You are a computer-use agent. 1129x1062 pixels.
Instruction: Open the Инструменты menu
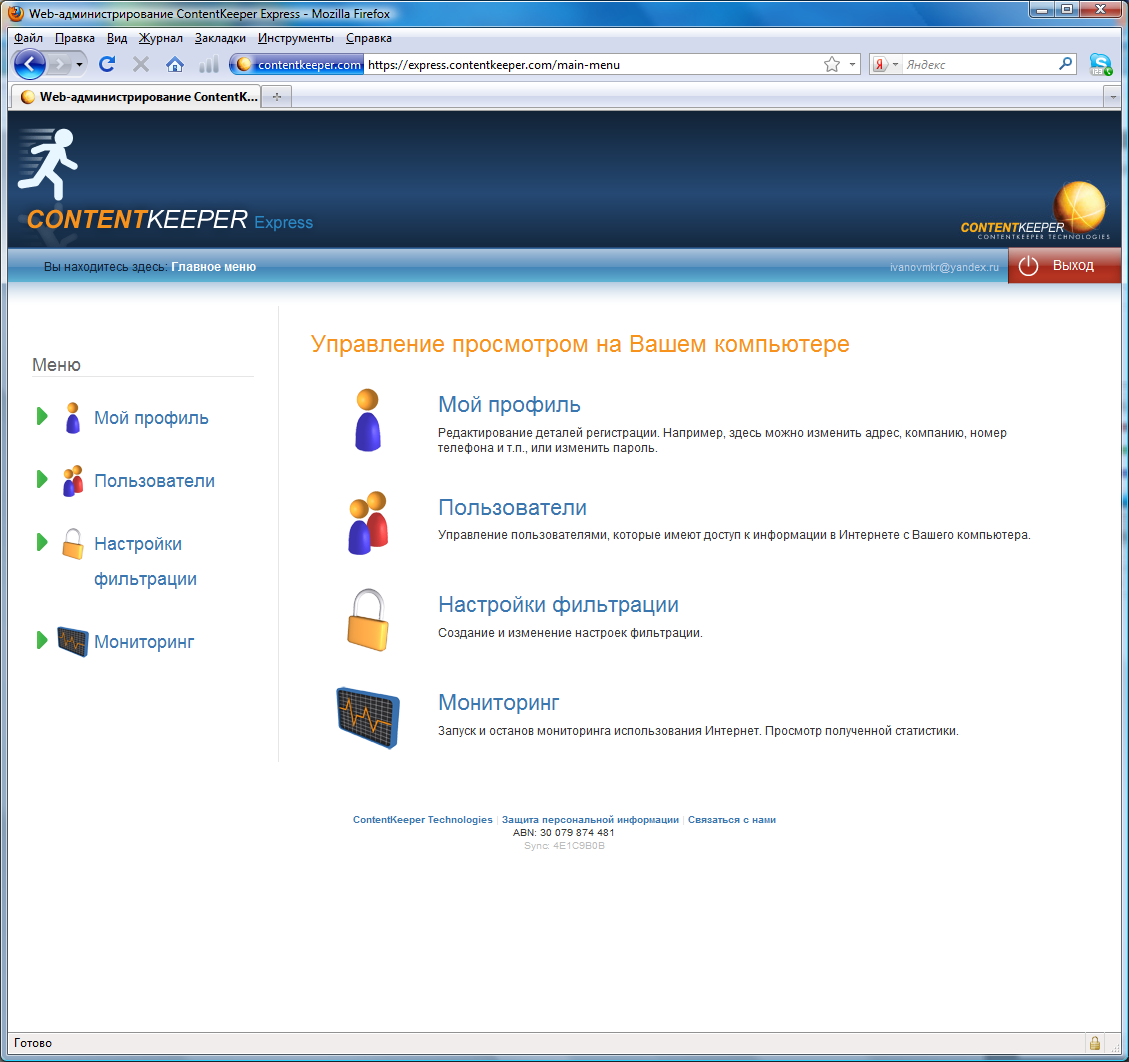(x=296, y=38)
